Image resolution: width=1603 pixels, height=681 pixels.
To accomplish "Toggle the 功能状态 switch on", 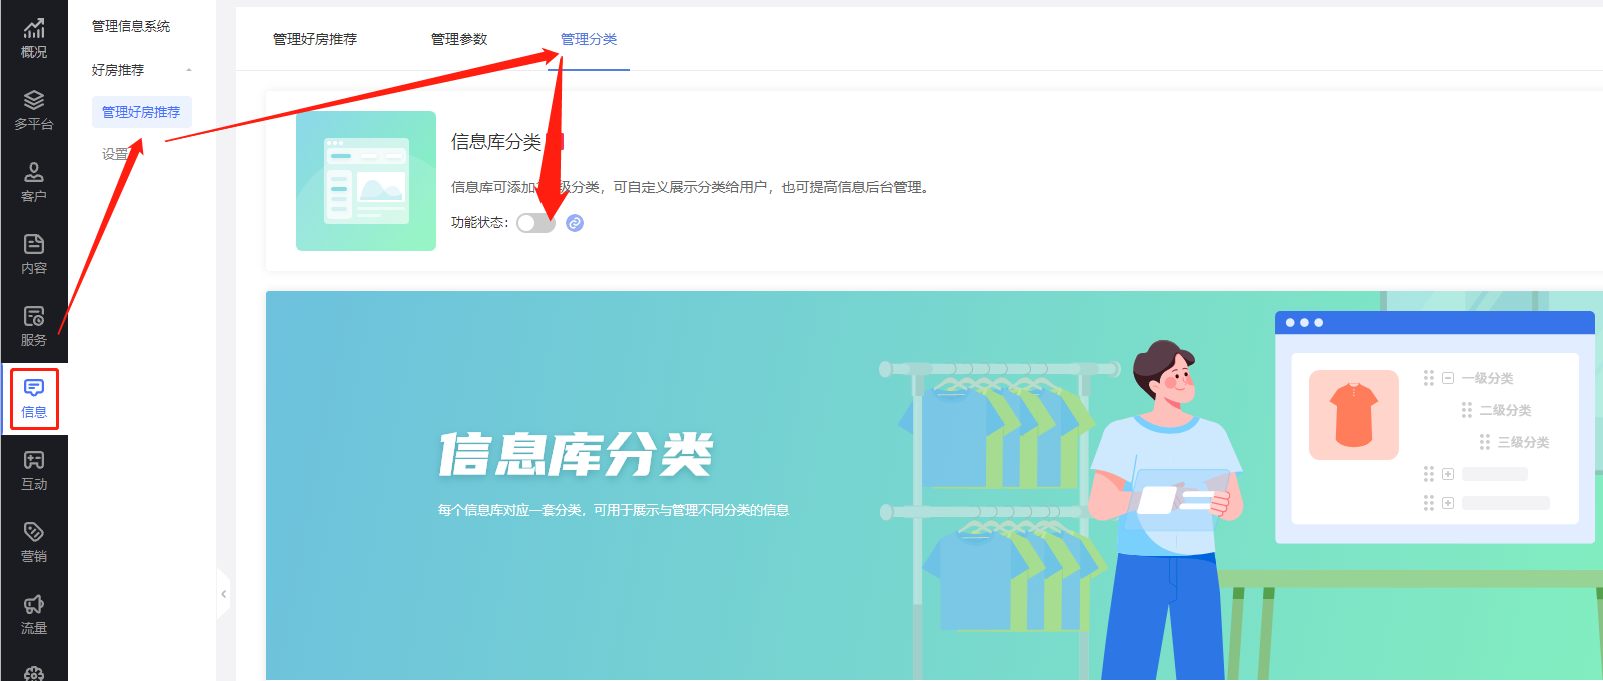I will click(536, 223).
